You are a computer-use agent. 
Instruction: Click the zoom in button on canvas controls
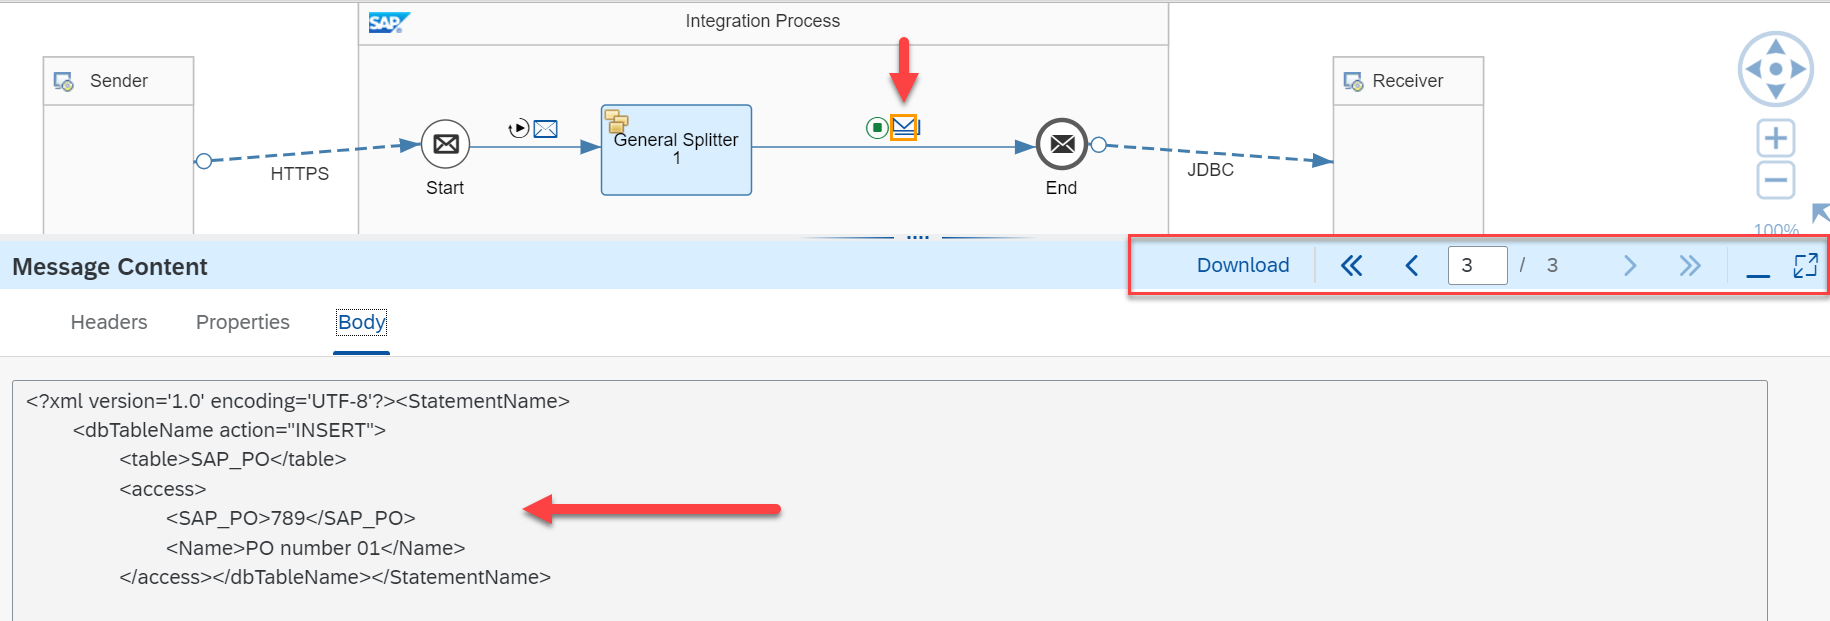pos(1775,138)
